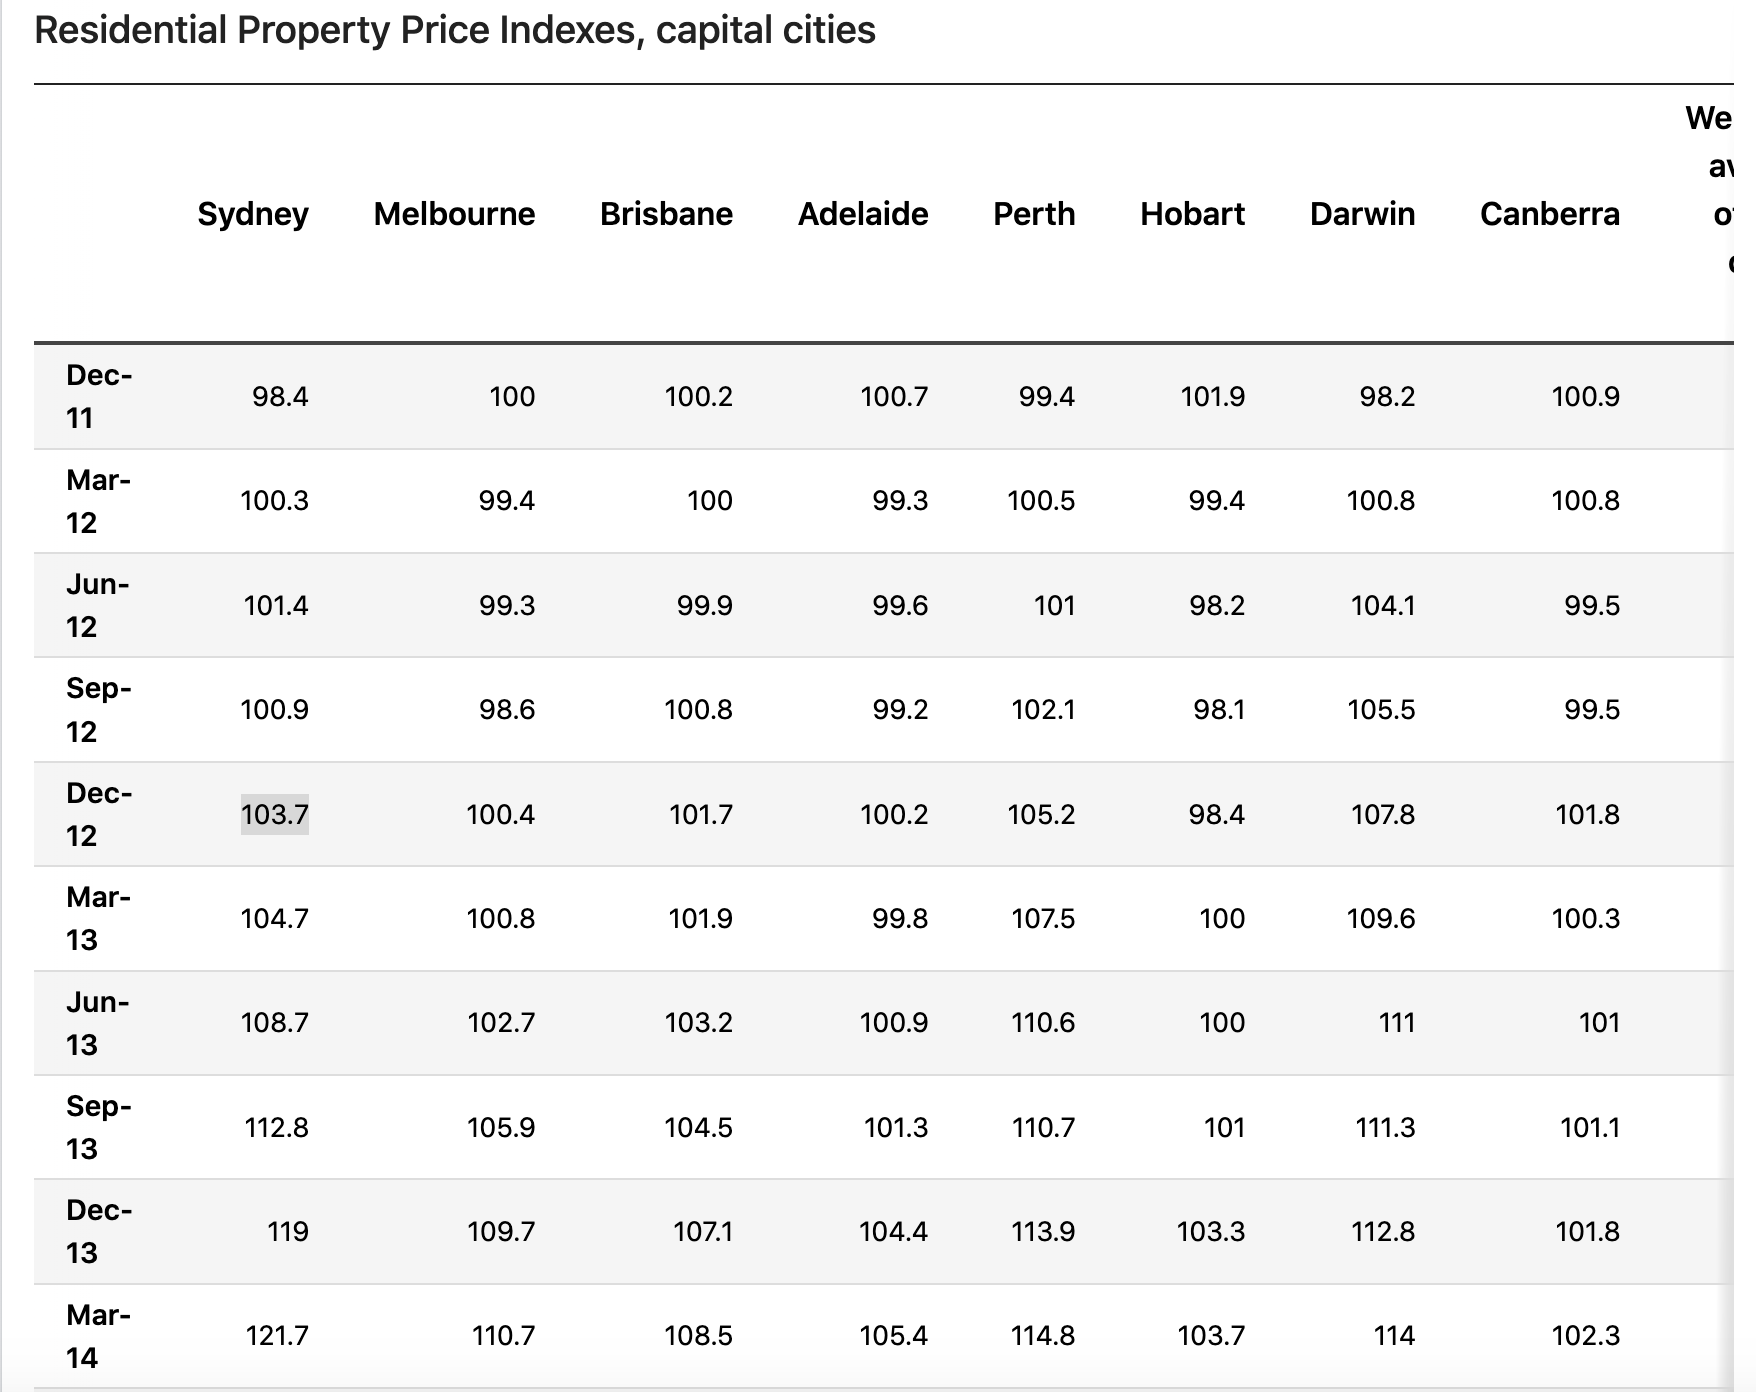Click Adelaide Mar-13 value 99.8

coord(900,918)
